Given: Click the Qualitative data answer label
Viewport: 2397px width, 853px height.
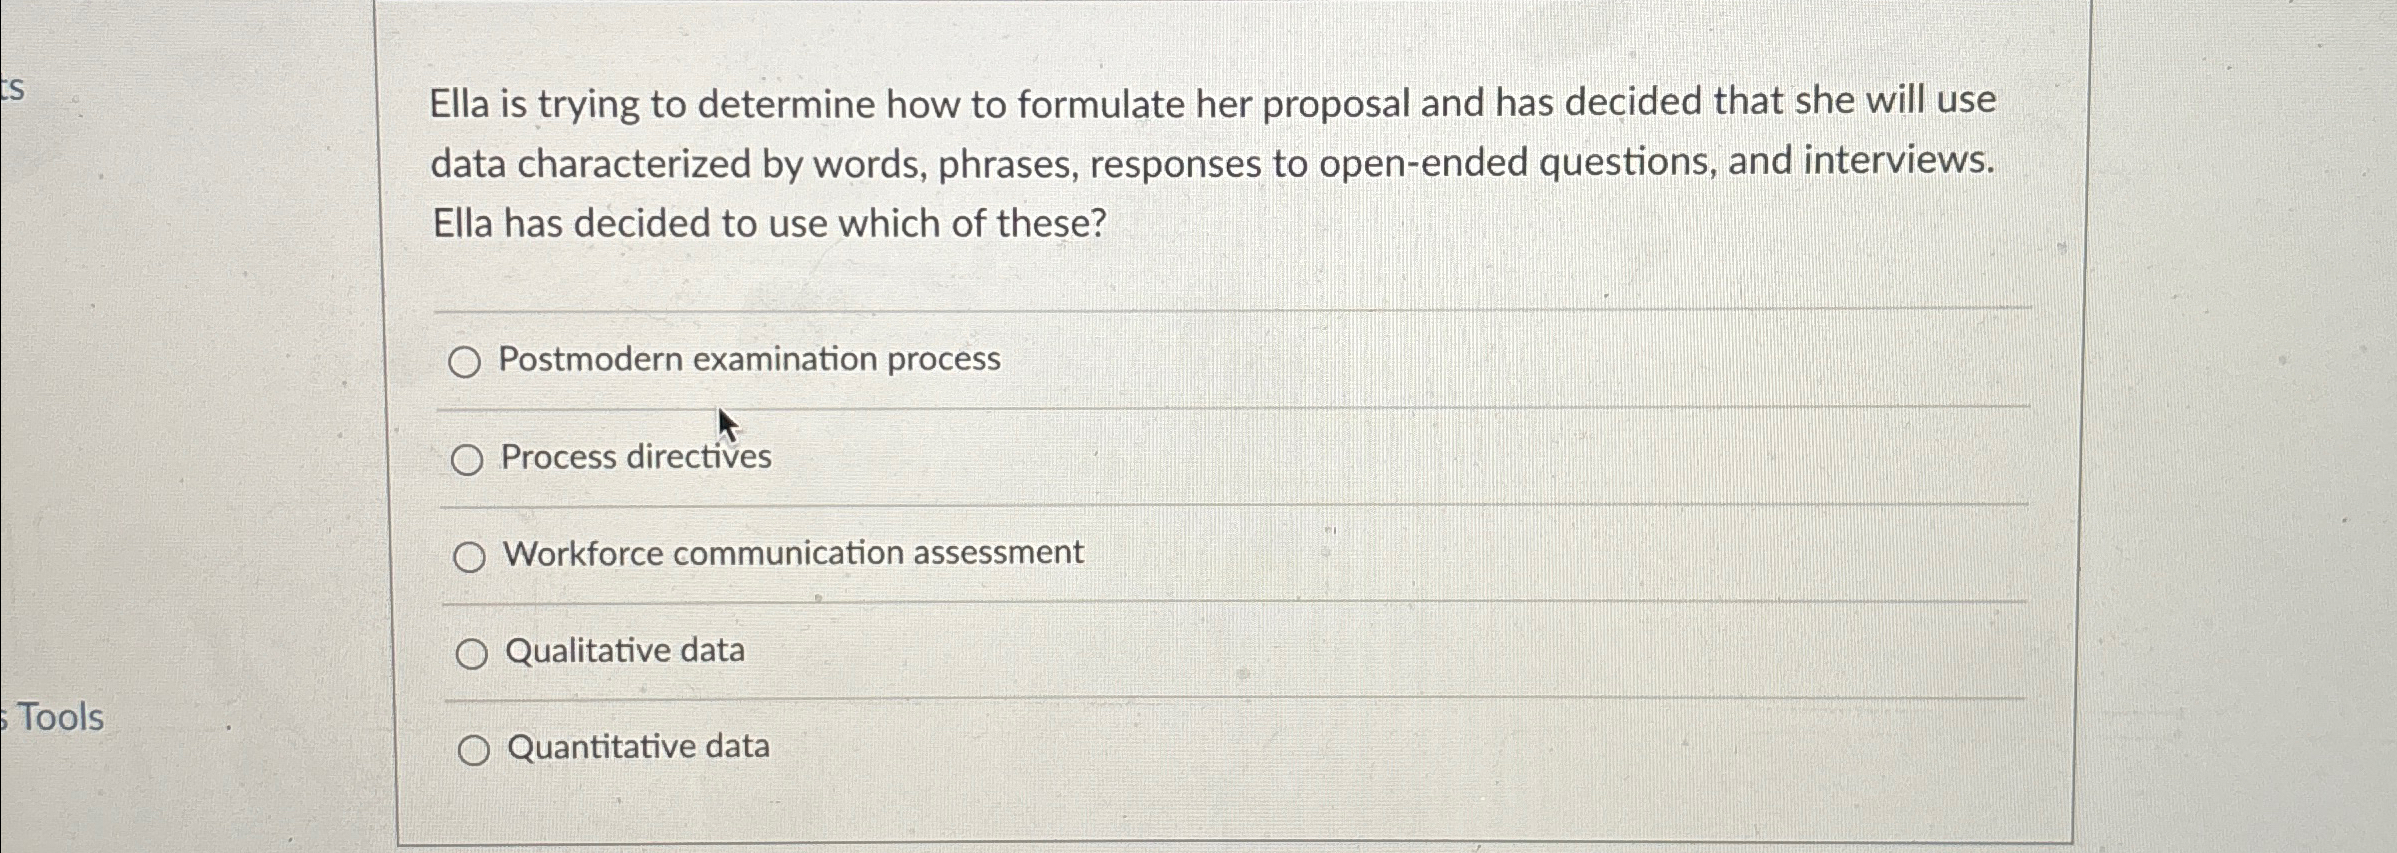Looking at the screenshot, I should (x=624, y=650).
